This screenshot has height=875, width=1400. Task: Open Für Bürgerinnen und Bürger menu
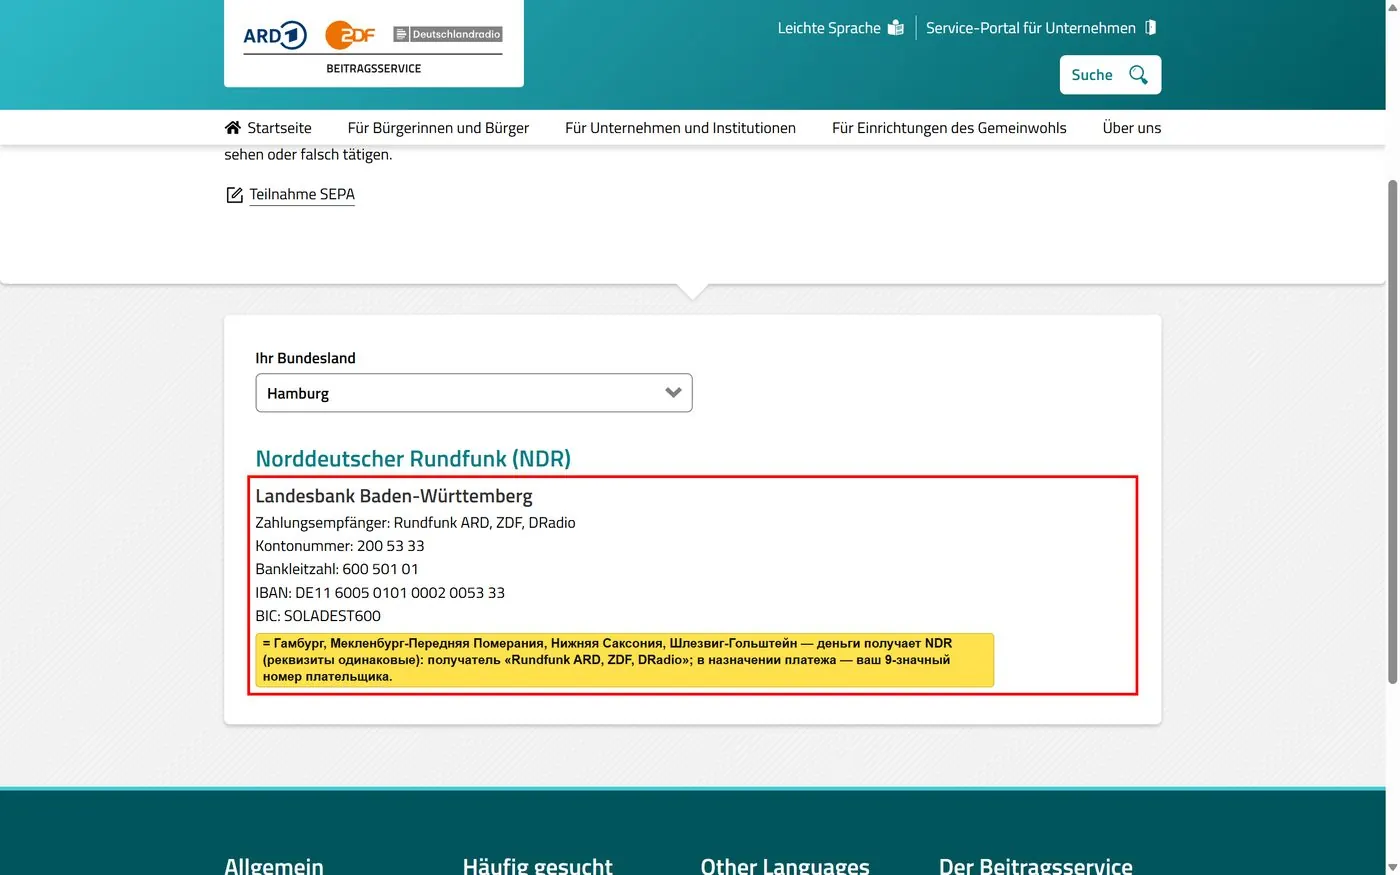tap(438, 128)
